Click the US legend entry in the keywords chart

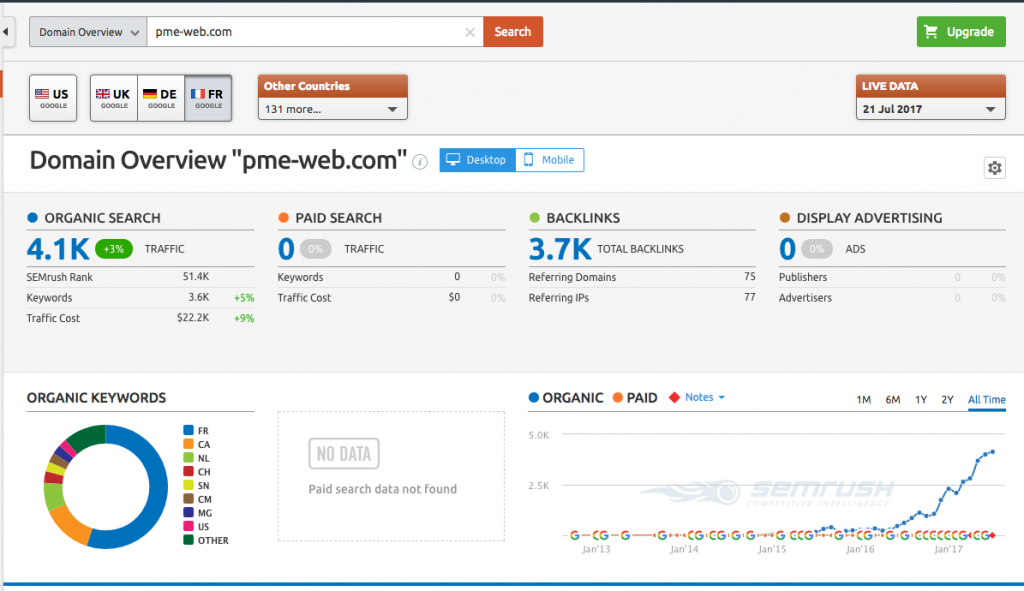(x=197, y=526)
